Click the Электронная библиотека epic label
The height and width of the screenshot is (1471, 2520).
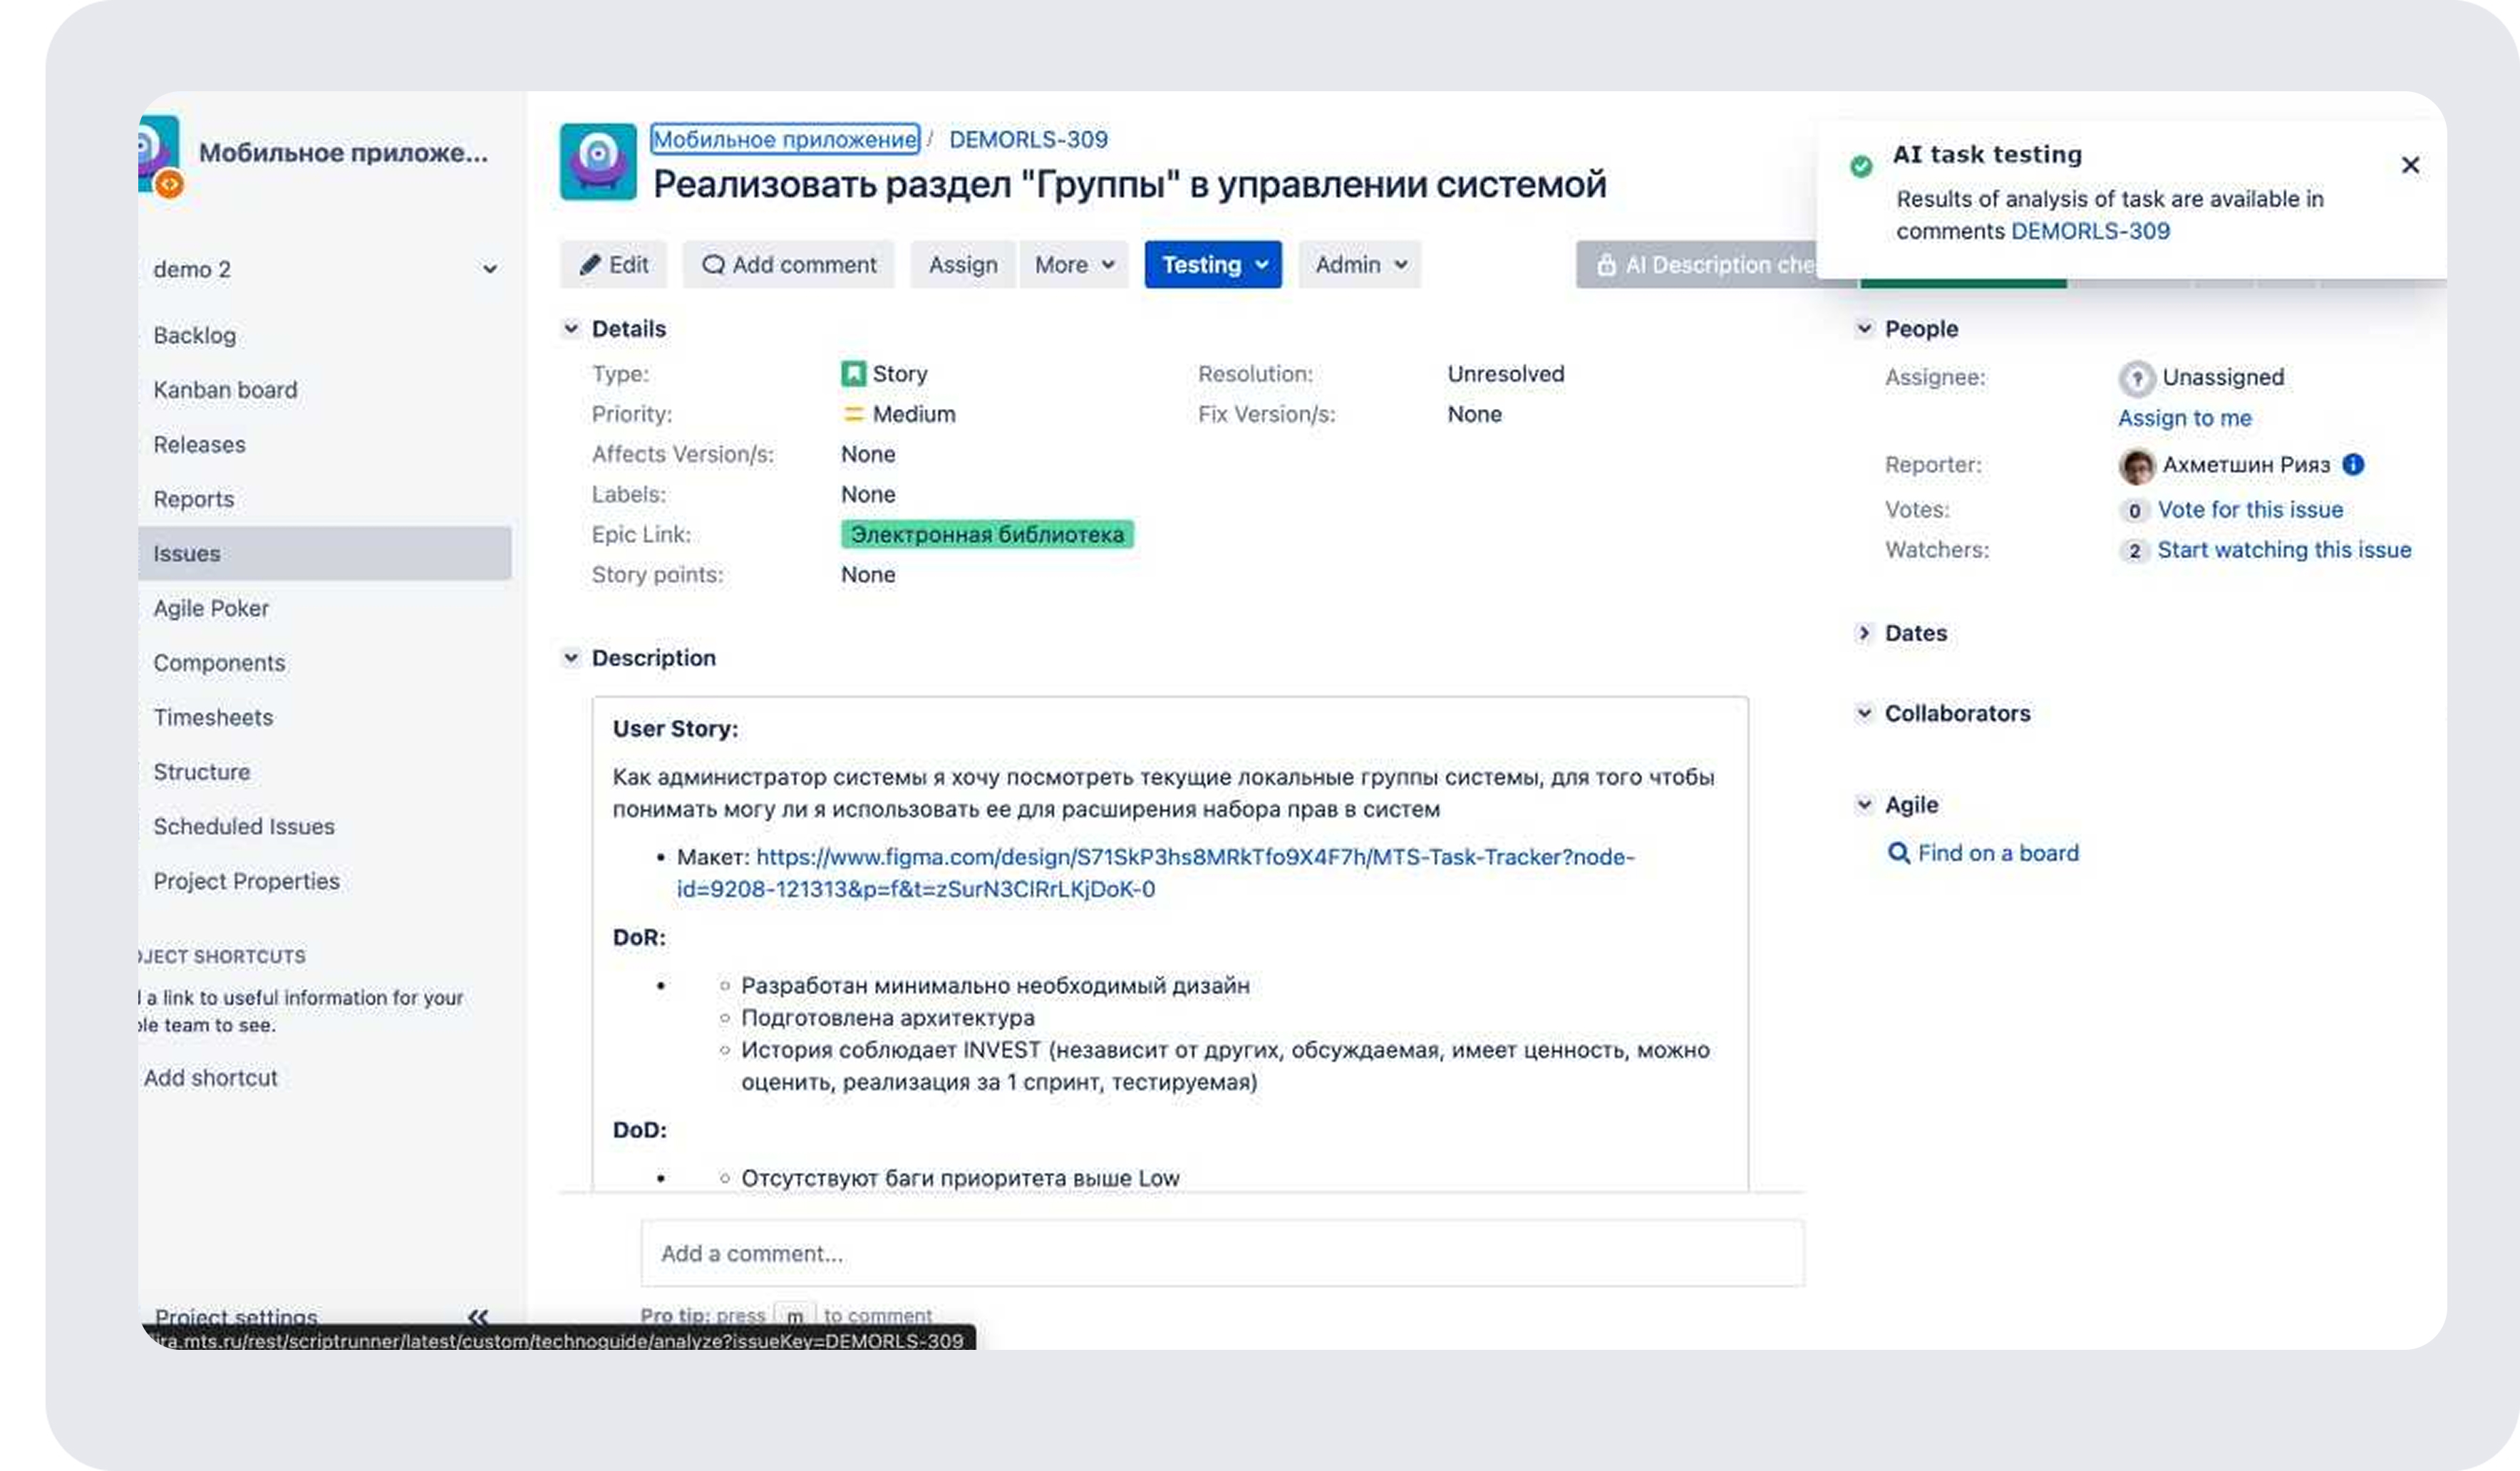coord(986,535)
